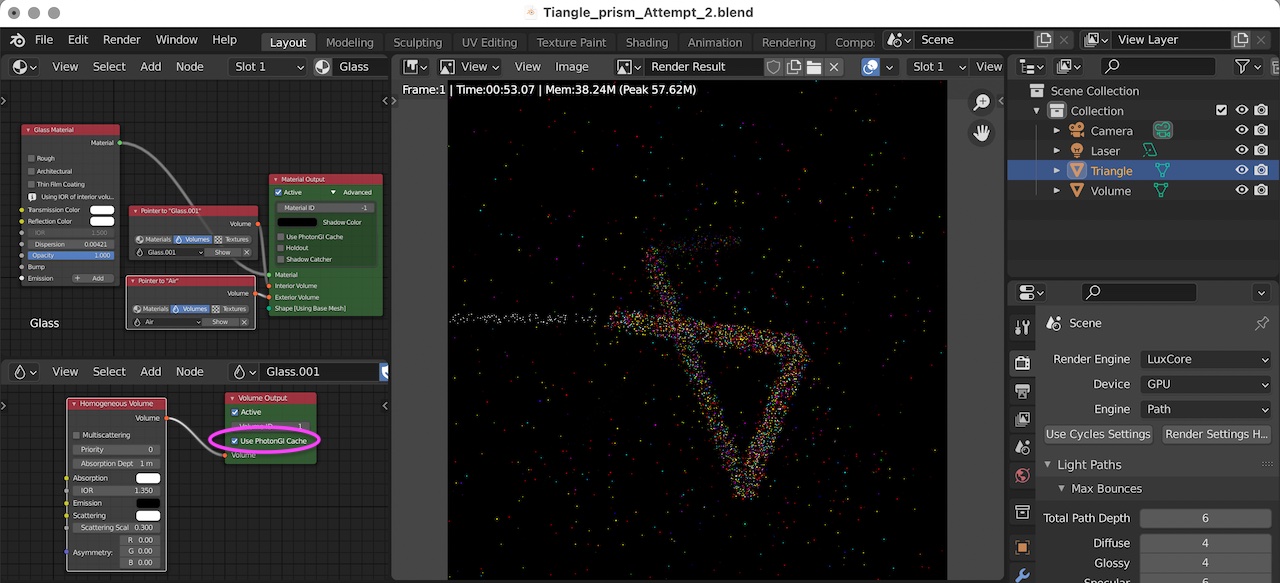Hide the Camera object in viewport
The height and width of the screenshot is (583, 1280).
(x=1241, y=131)
